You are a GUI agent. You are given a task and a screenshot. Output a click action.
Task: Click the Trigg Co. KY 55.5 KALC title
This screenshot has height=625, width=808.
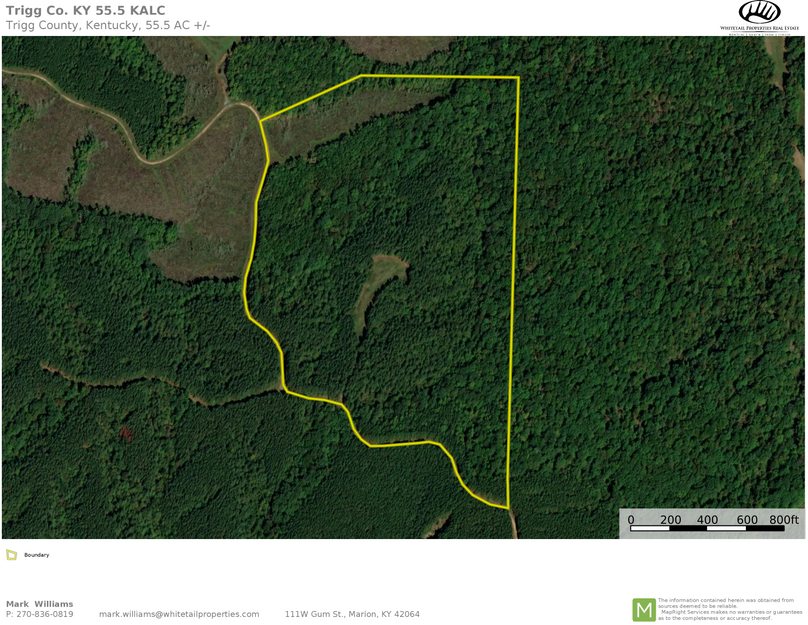coord(86,10)
